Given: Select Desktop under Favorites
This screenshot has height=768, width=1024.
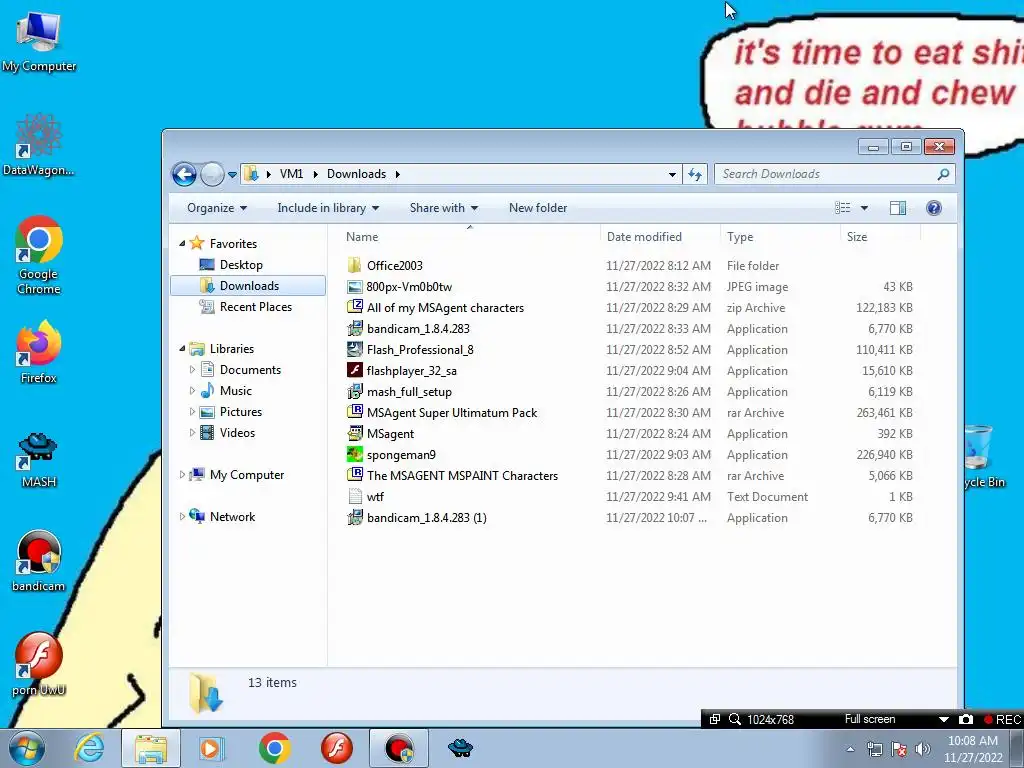Looking at the screenshot, I should pyautogui.click(x=241, y=264).
